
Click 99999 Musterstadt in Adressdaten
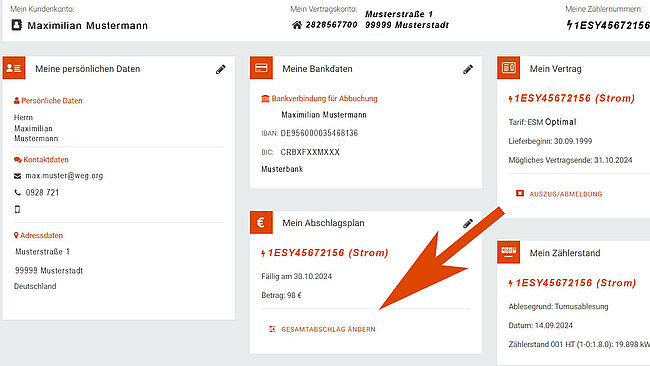coord(49,271)
